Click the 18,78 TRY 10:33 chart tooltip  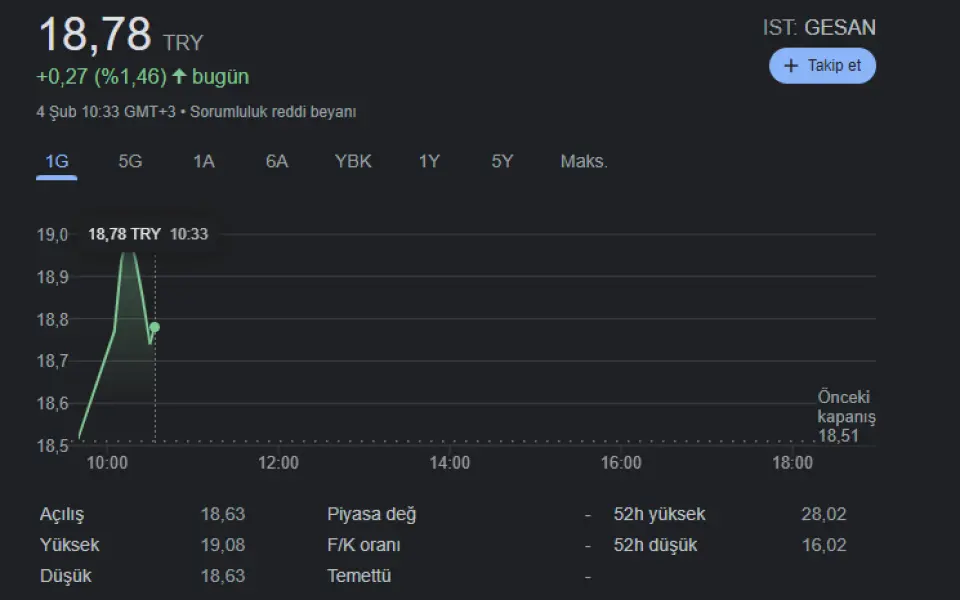click(148, 234)
